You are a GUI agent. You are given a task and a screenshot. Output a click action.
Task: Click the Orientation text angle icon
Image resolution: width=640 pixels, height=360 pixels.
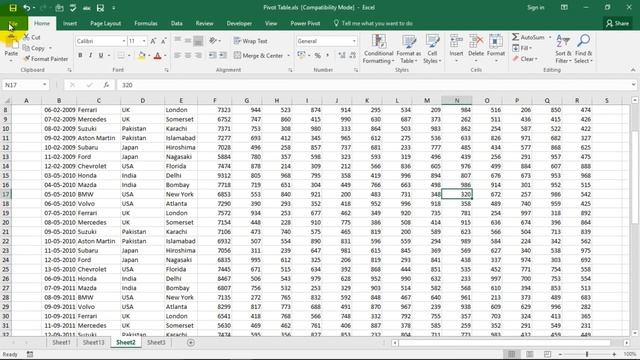[213, 41]
